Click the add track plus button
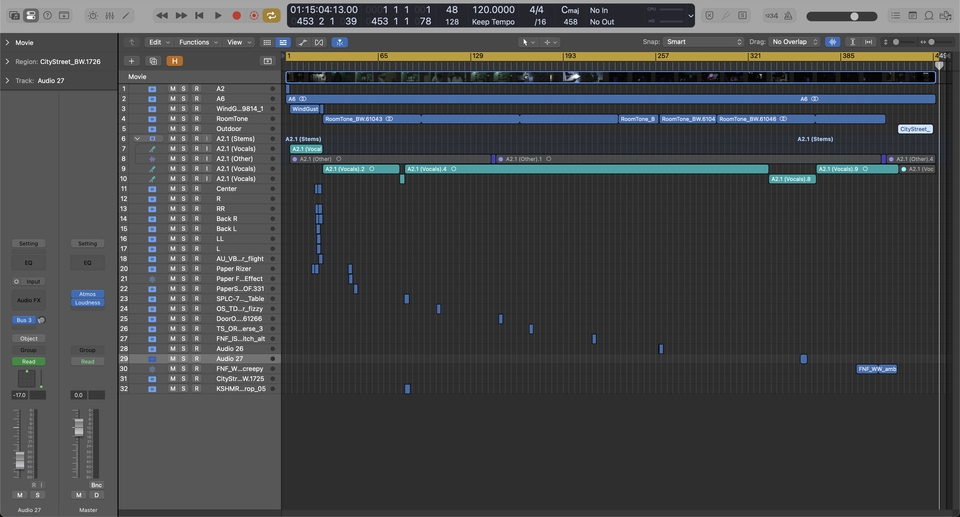 pos(131,61)
